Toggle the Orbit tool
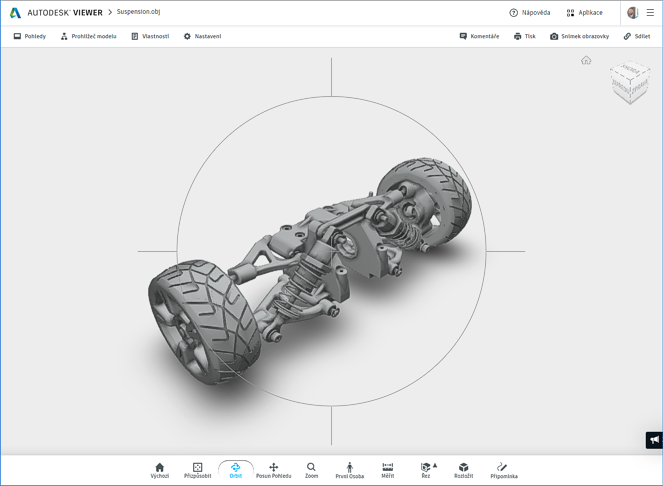The width and height of the screenshot is (663, 486). click(x=236, y=470)
